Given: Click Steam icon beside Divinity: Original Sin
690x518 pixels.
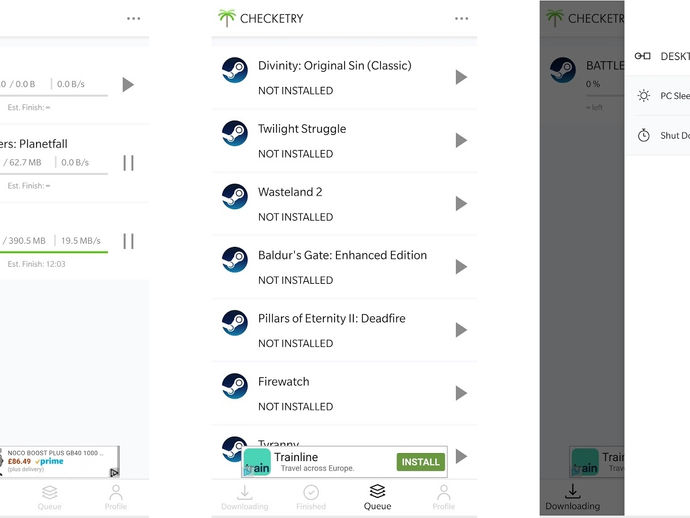Looking at the screenshot, I should pyautogui.click(x=235, y=70).
